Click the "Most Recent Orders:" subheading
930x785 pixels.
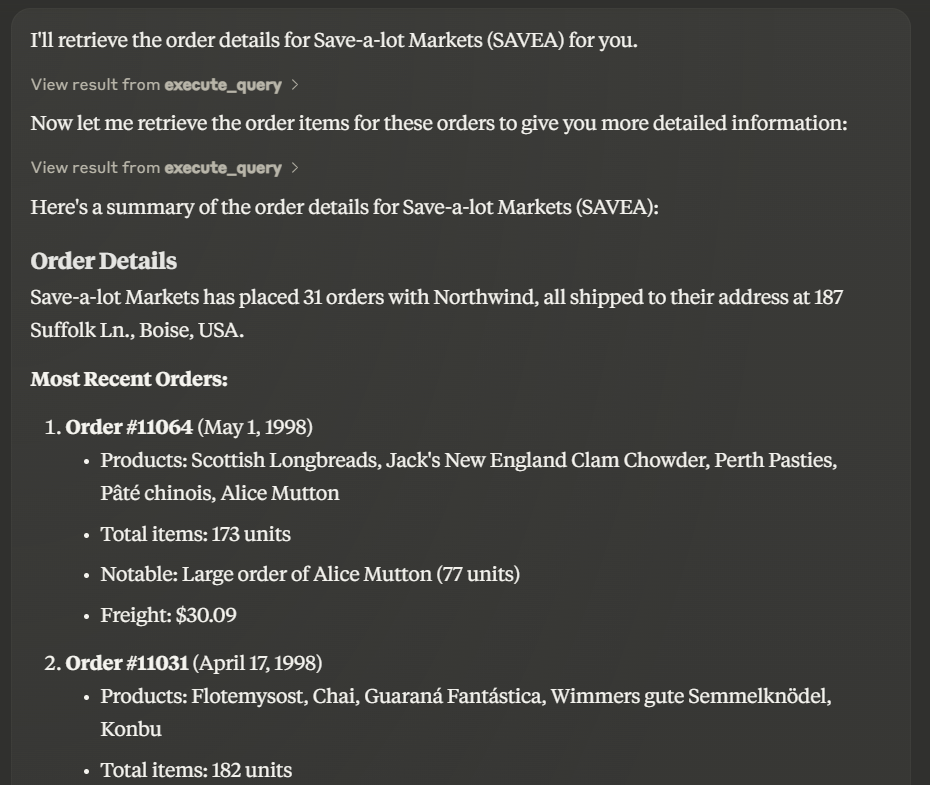click(129, 379)
